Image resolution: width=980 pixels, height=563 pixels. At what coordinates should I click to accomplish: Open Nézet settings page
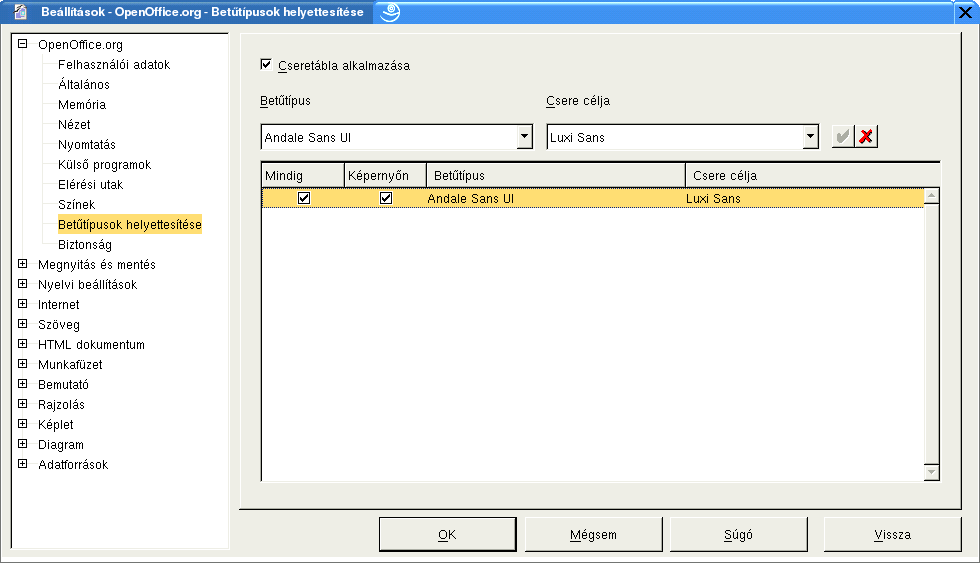pyautogui.click(x=74, y=124)
